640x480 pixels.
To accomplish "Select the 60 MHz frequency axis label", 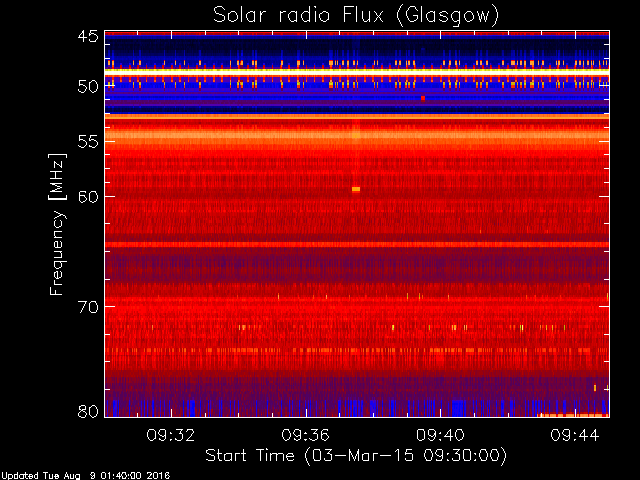I will [x=88, y=196].
